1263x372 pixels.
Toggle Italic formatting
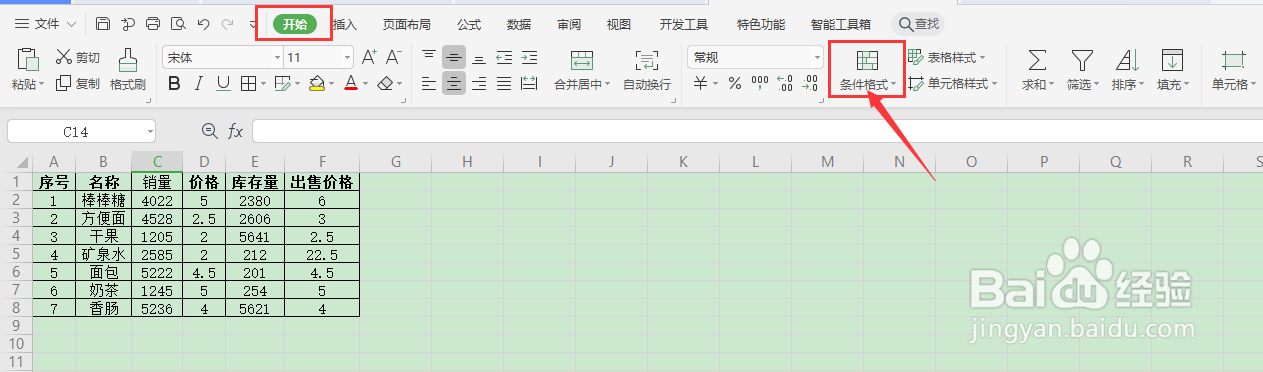pyautogui.click(x=199, y=84)
